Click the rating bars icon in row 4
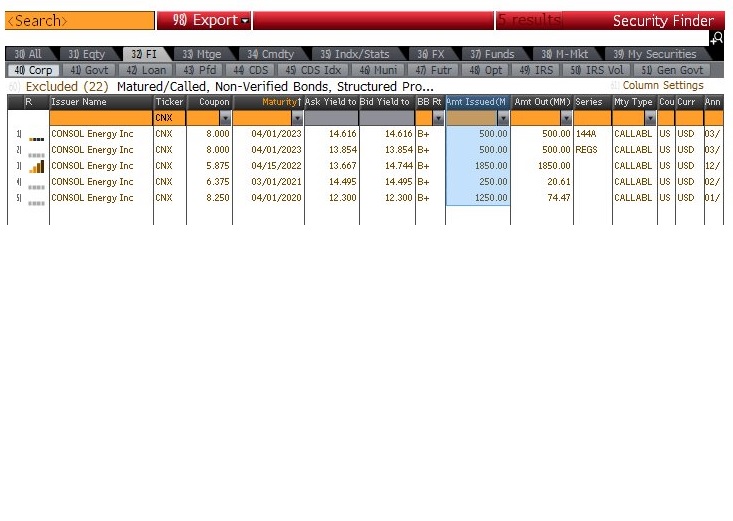 (36, 184)
